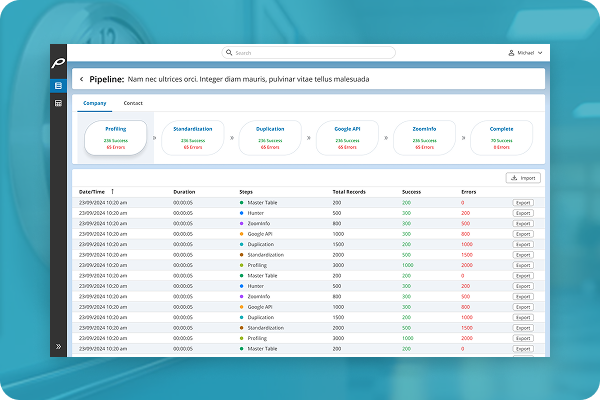Go back using the arrow beside Pipeline
Viewport: 600px width, 400px height.
(81, 78)
